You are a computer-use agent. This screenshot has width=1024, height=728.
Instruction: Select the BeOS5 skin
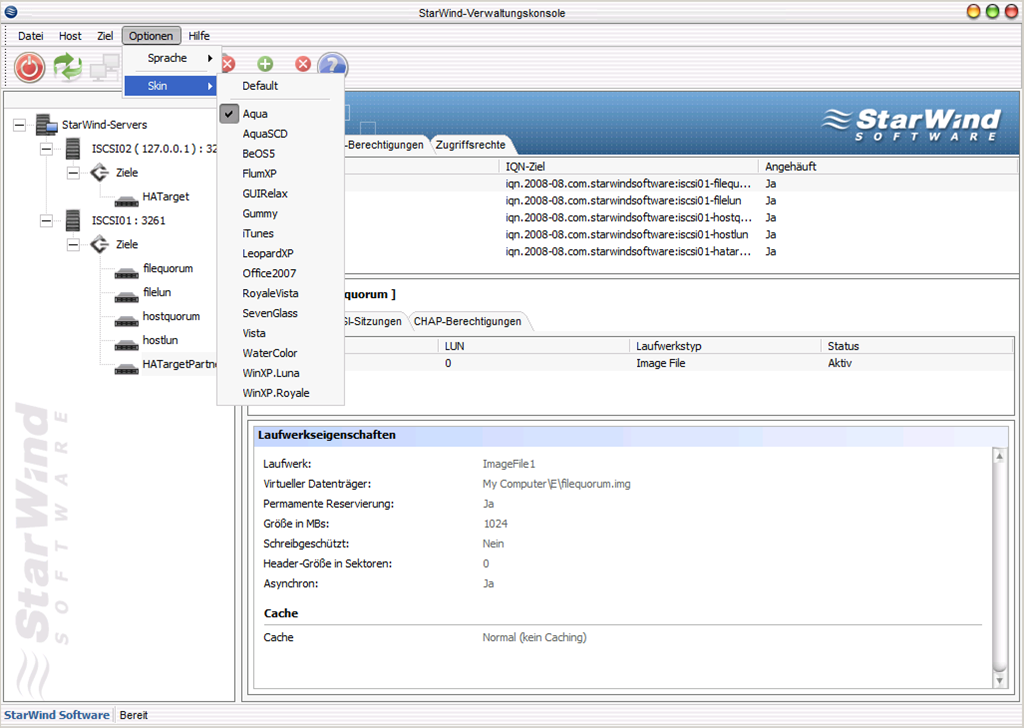click(x=259, y=153)
